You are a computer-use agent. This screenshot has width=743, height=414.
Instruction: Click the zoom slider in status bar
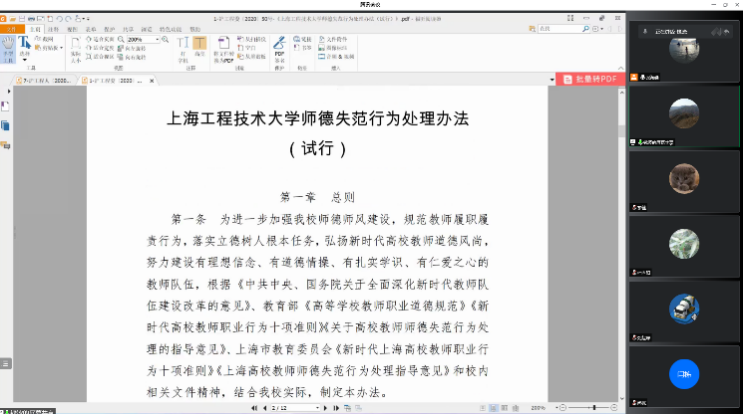[590, 408]
